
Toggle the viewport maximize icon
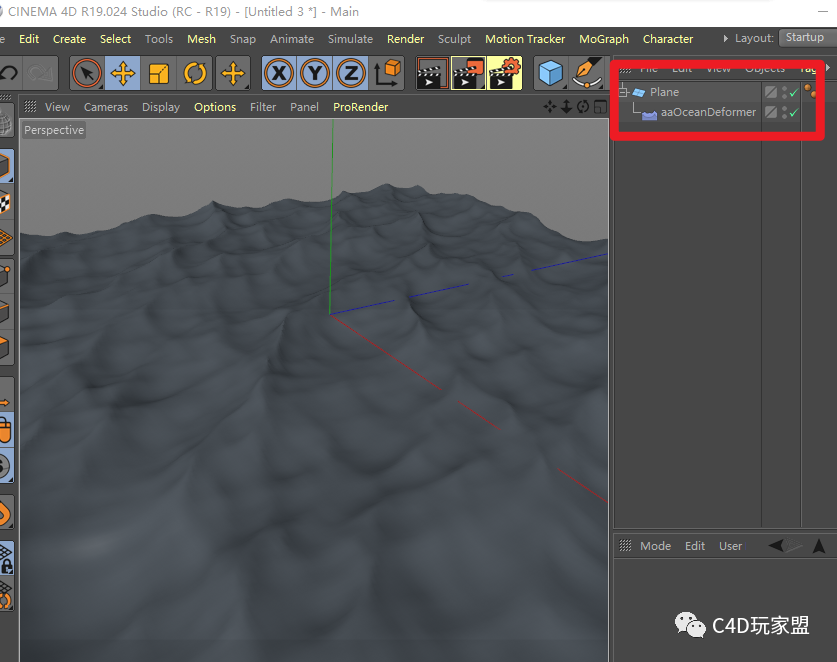(601, 107)
